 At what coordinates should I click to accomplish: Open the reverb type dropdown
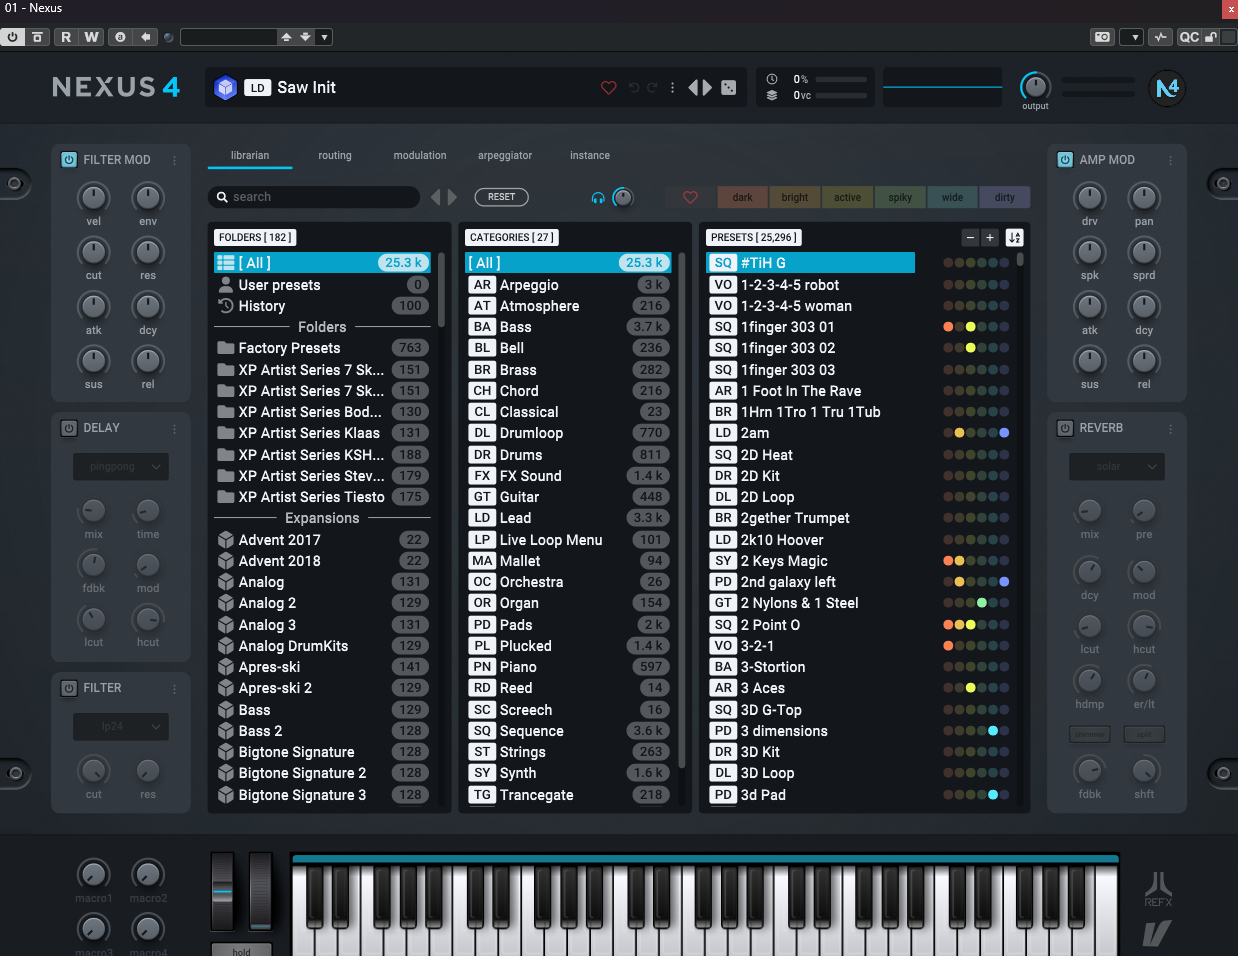(x=1117, y=467)
